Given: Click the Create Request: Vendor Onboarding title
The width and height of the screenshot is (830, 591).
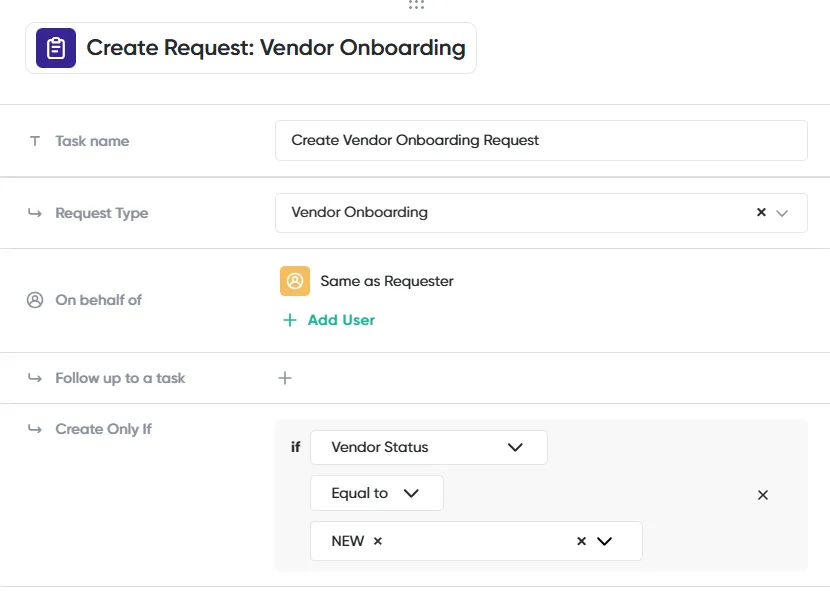Looking at the screenshot, I should (x=276, y=48).
